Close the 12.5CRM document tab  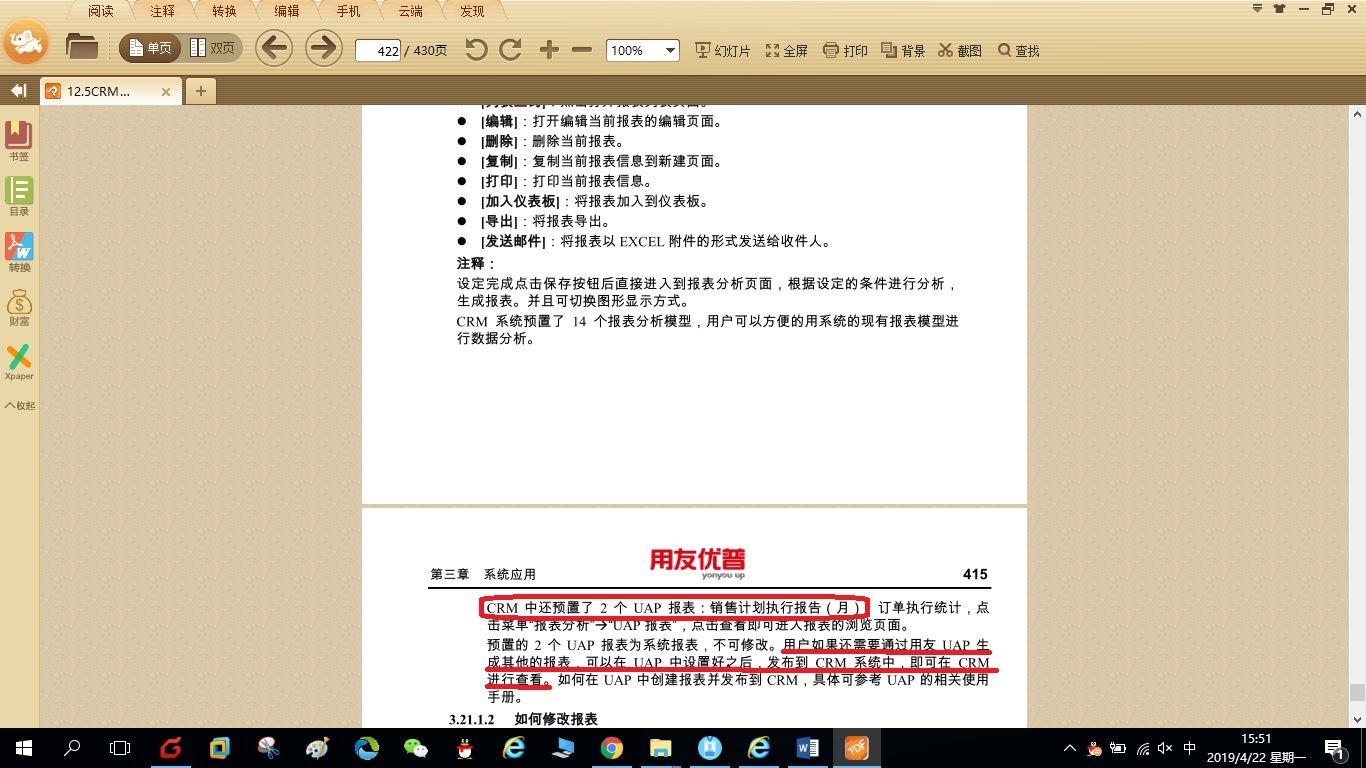[x=166, y=91]
